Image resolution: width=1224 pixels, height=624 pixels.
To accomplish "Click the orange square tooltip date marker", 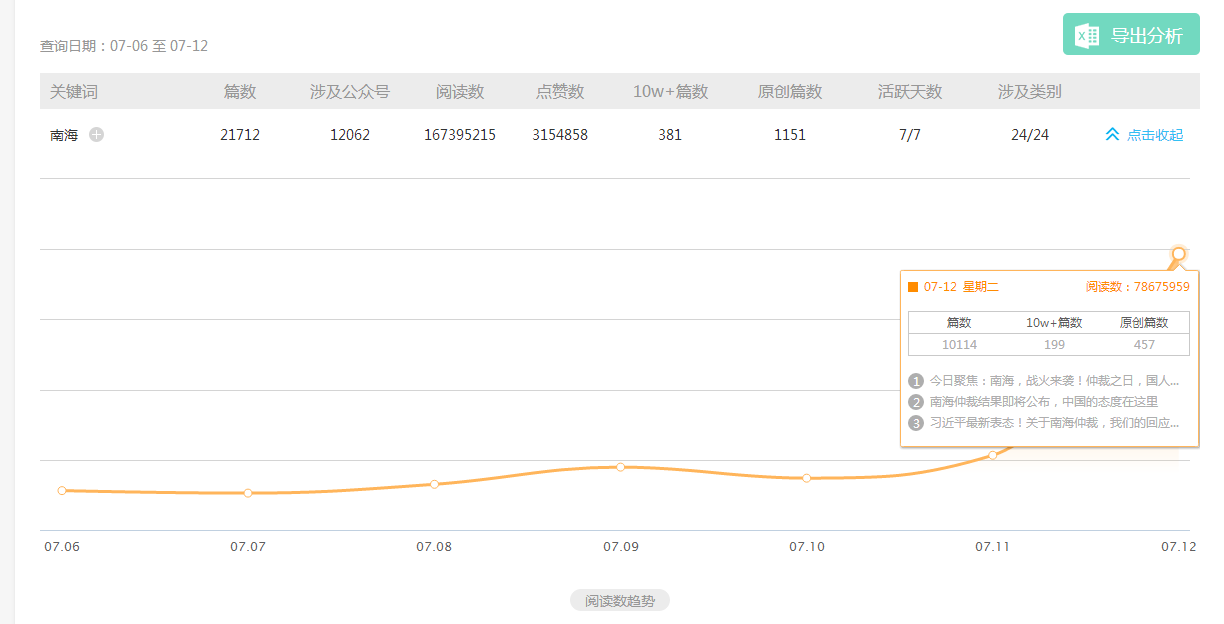I will tap(913, 287).
